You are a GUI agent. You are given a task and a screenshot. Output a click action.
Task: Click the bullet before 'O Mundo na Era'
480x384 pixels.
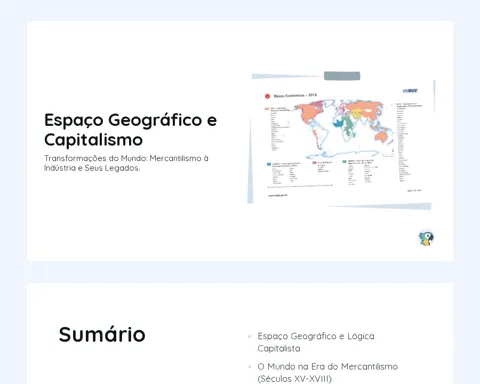[x=250, y=367]
